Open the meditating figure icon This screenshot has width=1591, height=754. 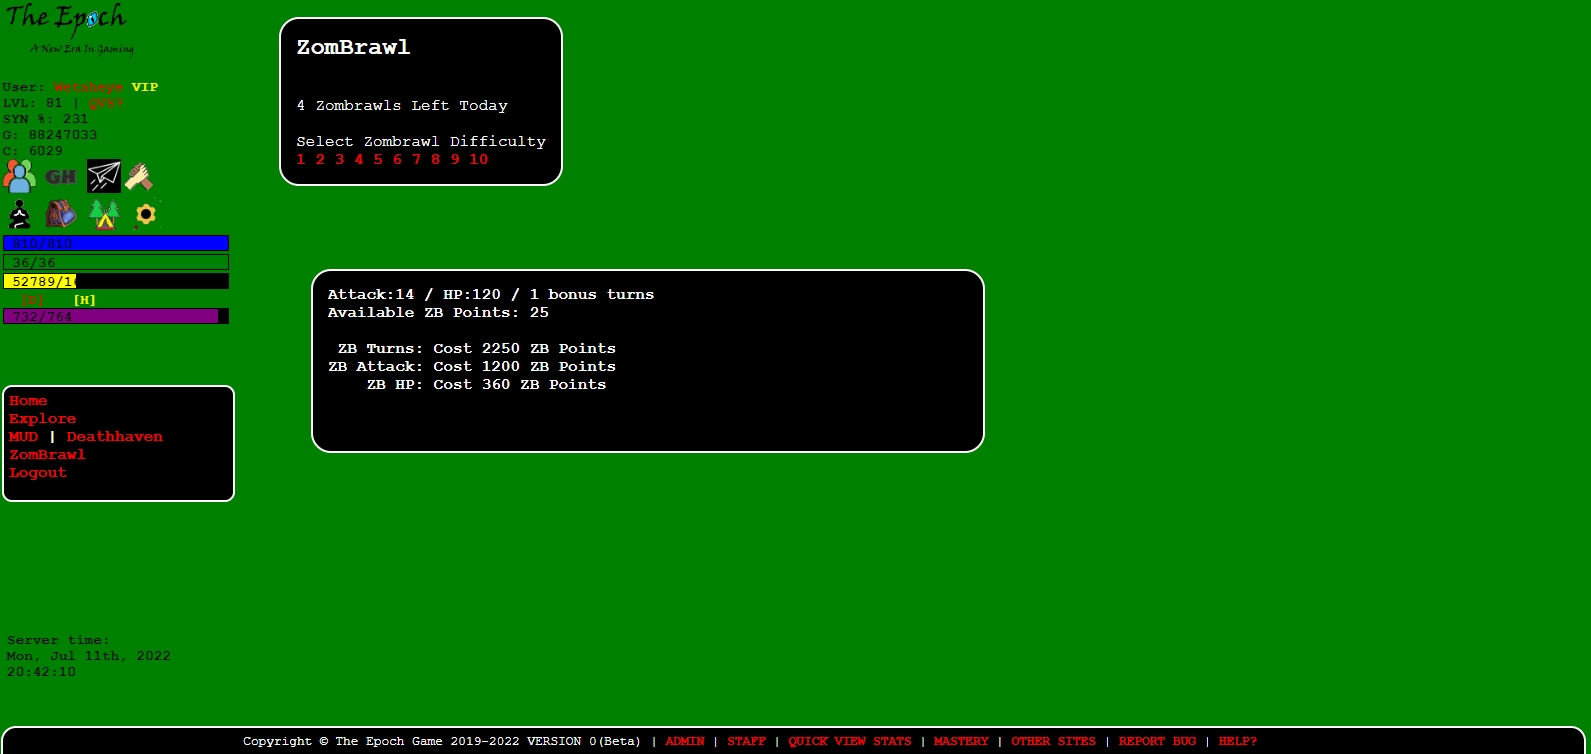pyautogui.click(x=19, y=214)
